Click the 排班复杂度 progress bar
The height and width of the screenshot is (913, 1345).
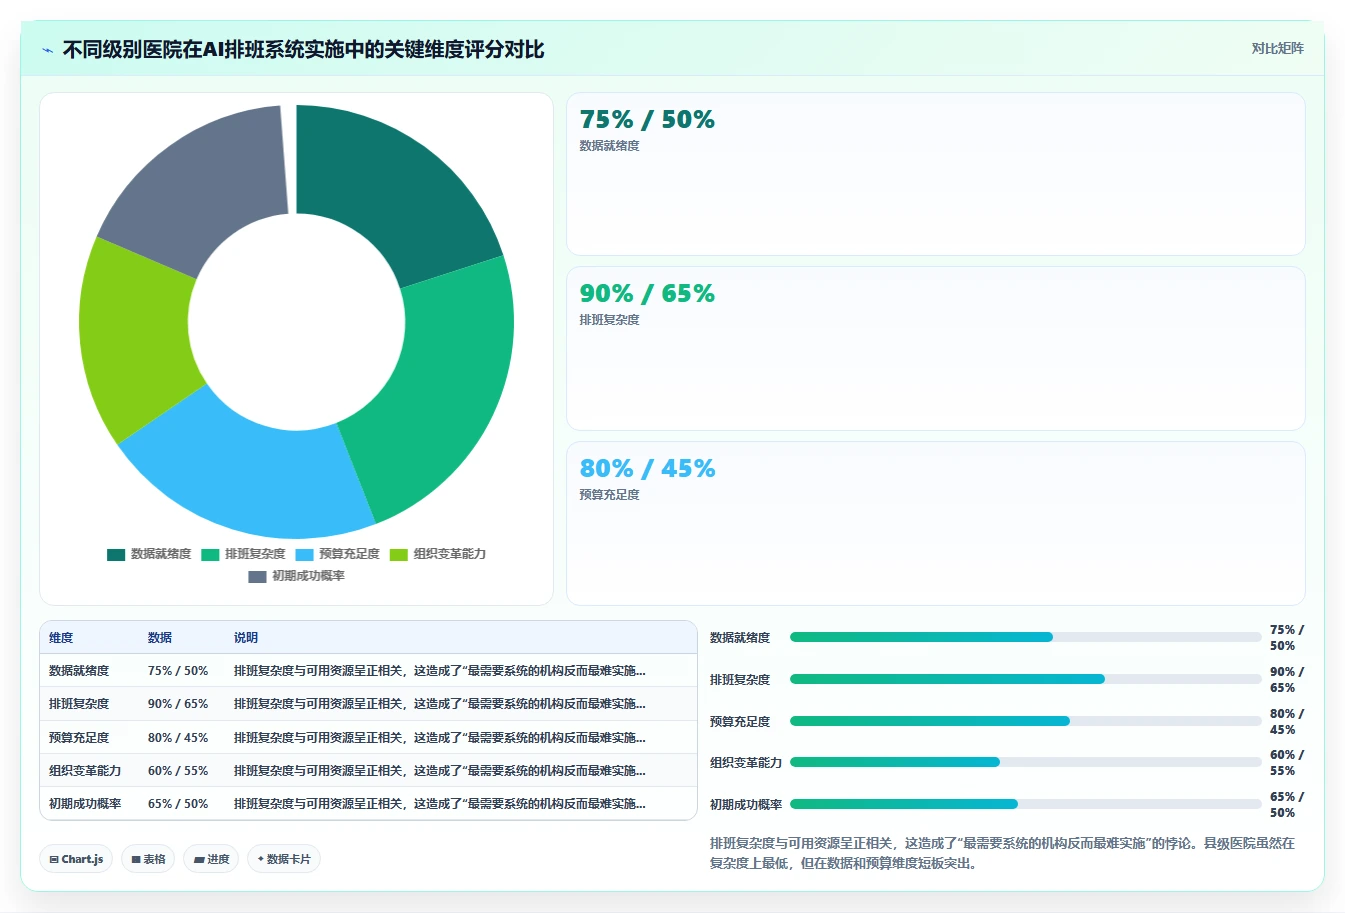(1025, 679)
